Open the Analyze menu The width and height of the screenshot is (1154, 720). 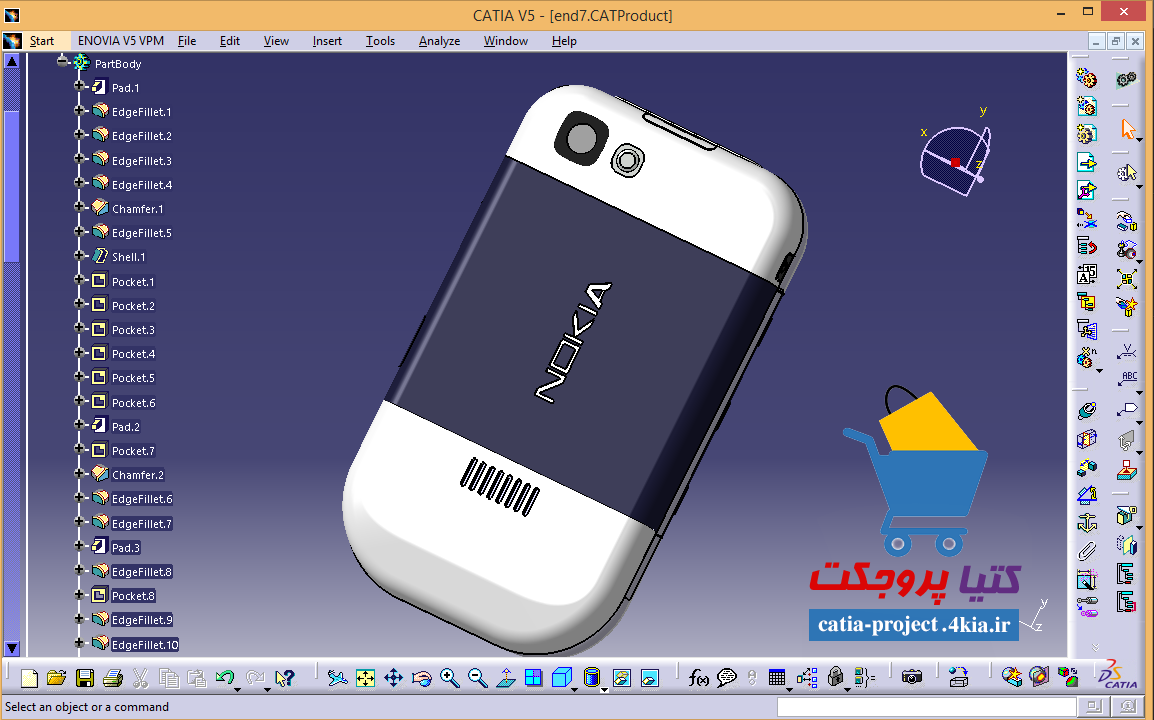pyautogui.click(x=439, y=41)
